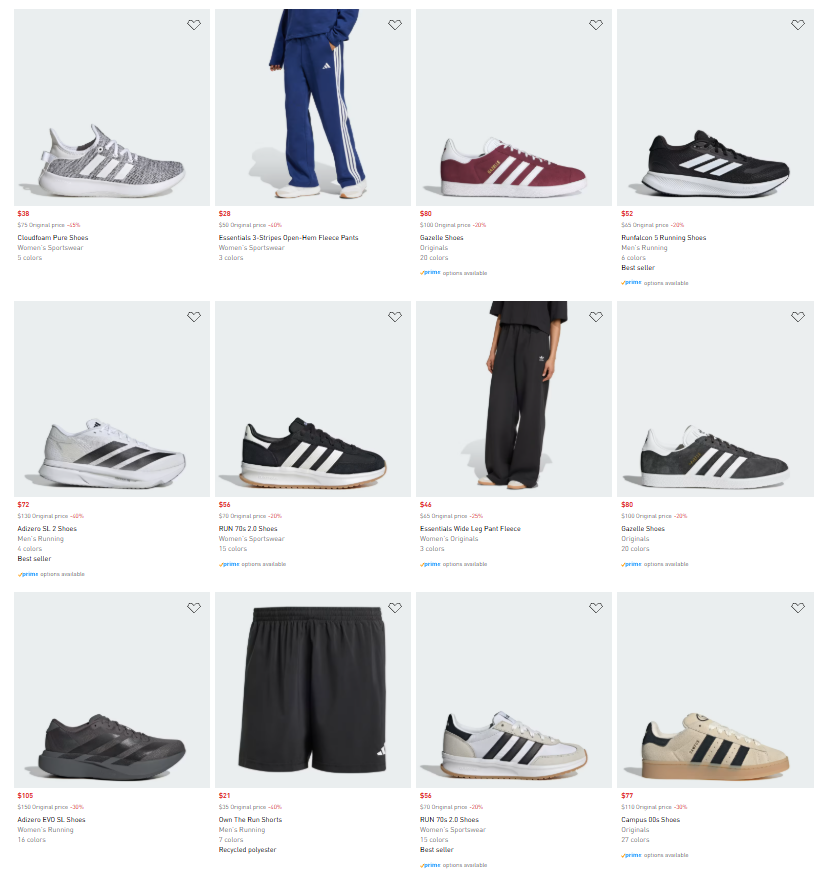Add Cloudfoam Pure Shoes to wishlist with heart

coord(194,25)
